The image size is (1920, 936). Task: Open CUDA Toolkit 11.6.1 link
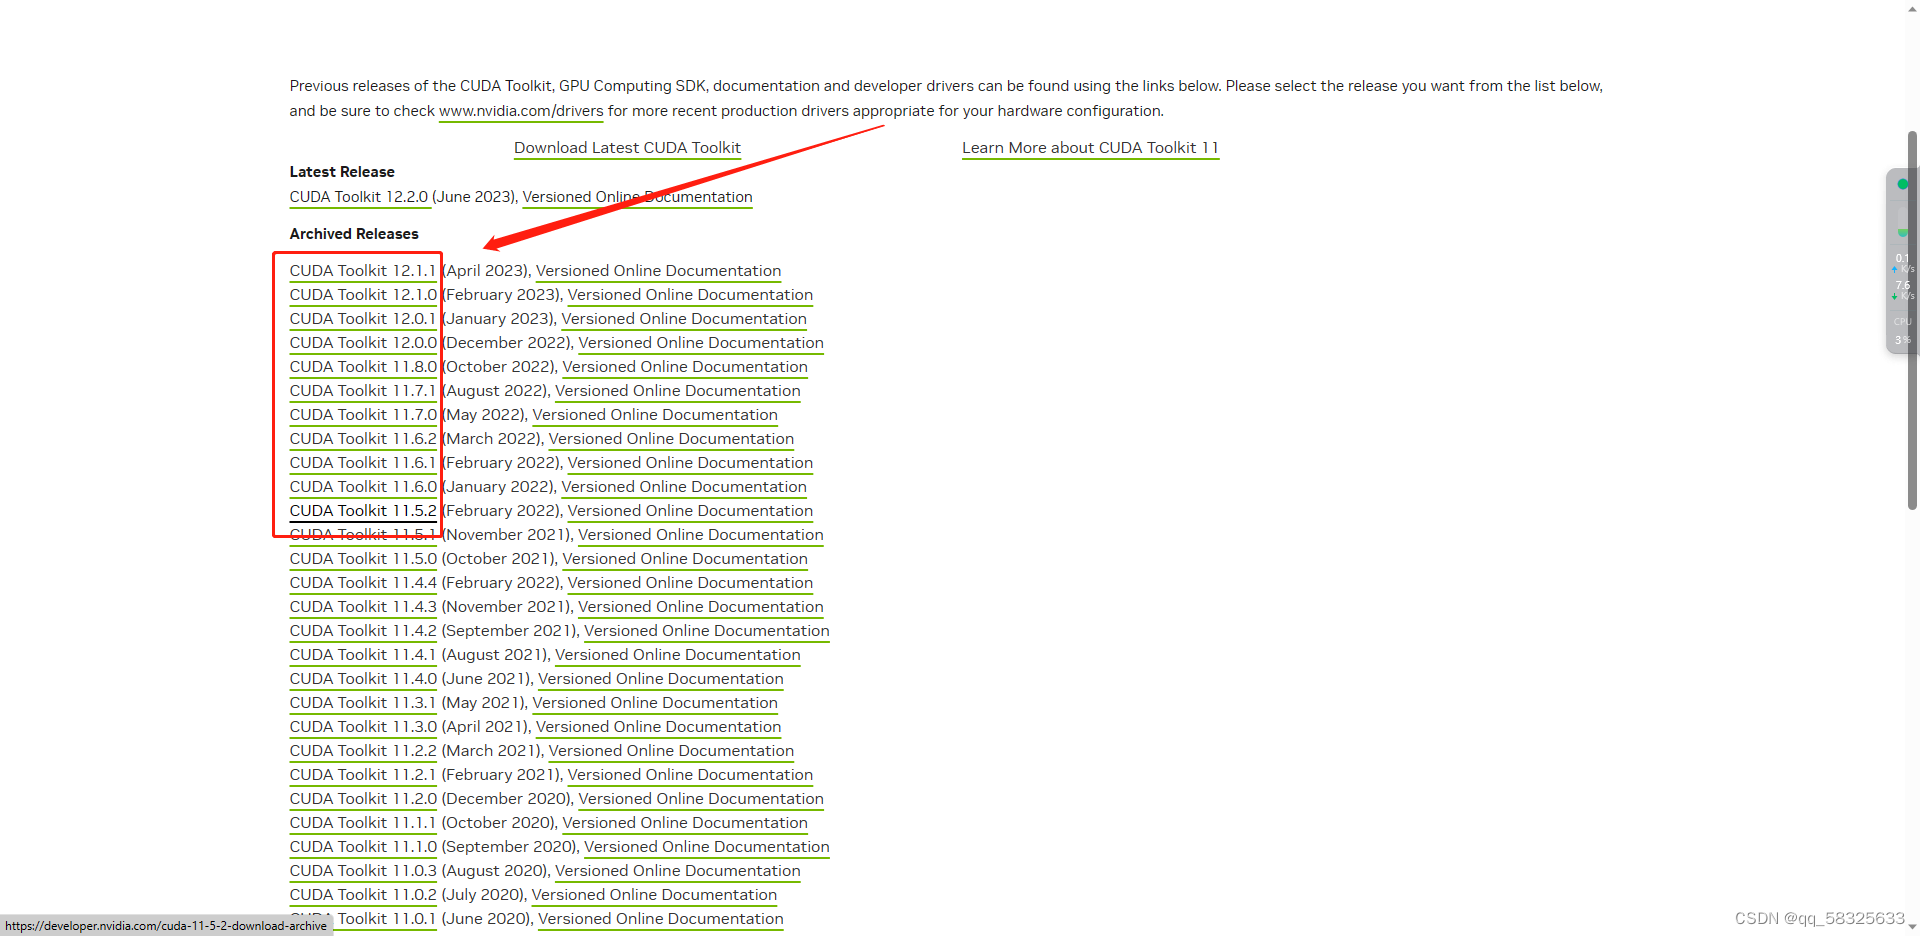point(363,463)
